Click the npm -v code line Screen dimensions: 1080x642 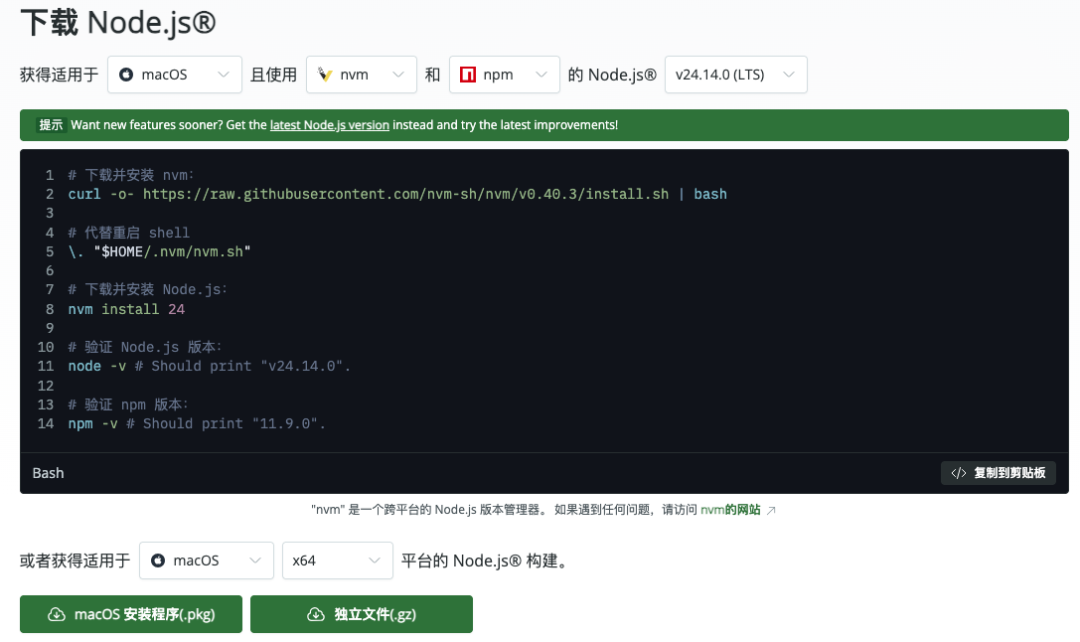click(196, 424)
